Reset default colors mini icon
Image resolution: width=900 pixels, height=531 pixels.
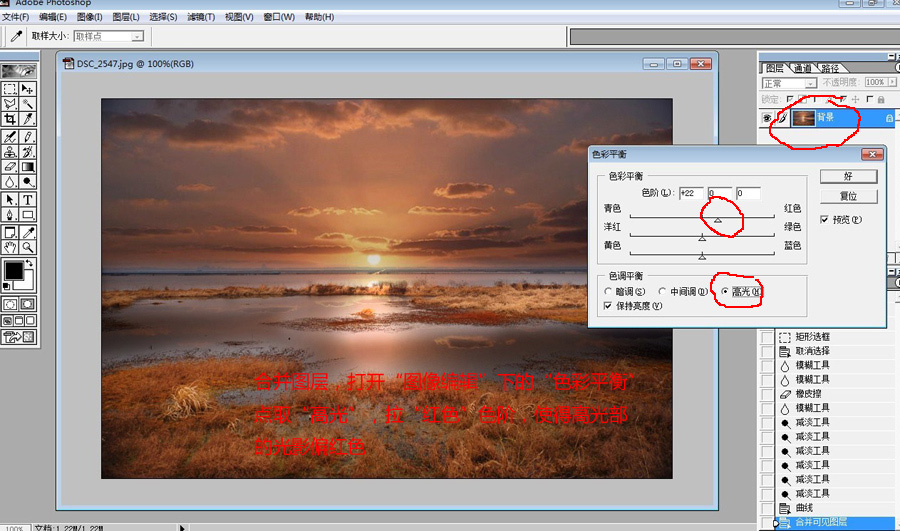coord(7,286)
